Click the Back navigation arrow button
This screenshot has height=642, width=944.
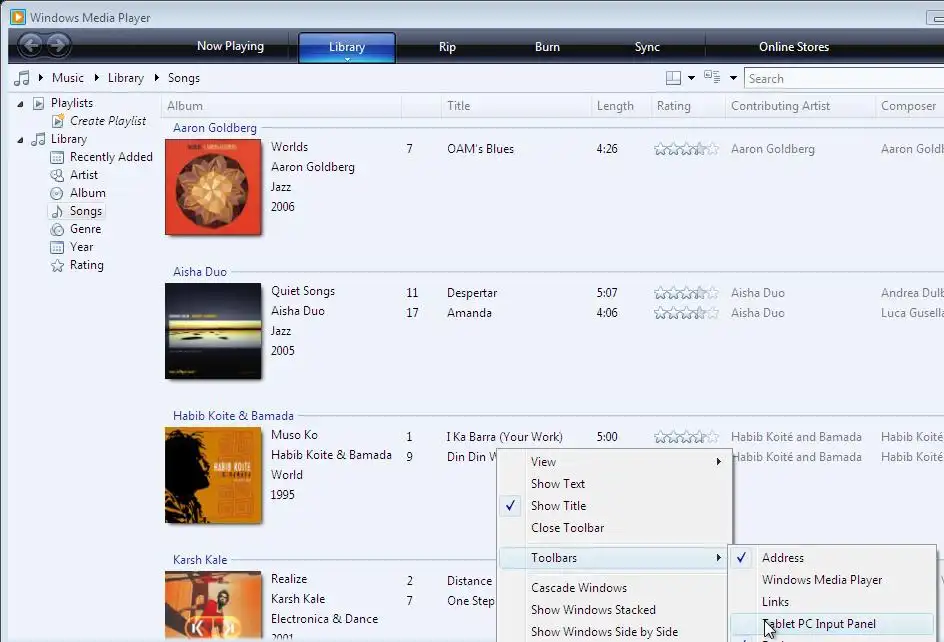(31, 45)
